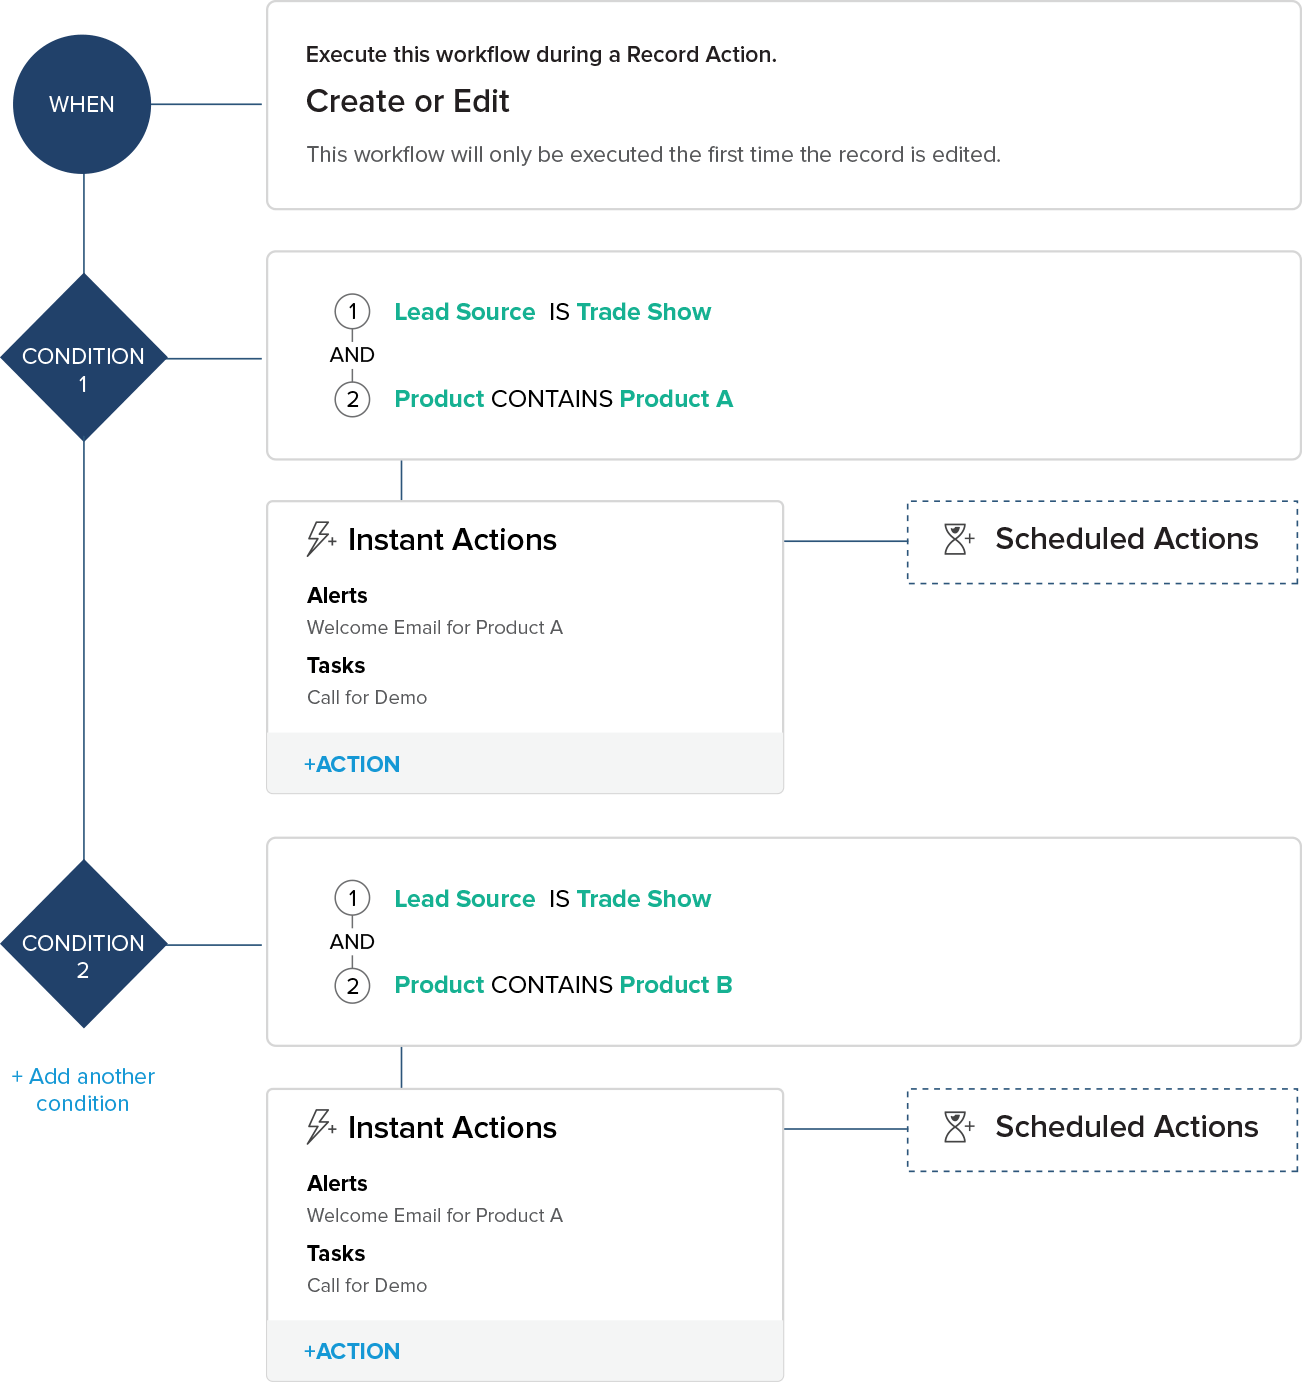
Task: Click criteria number 1 circle in Condition 1
Action: click(352, 312)
